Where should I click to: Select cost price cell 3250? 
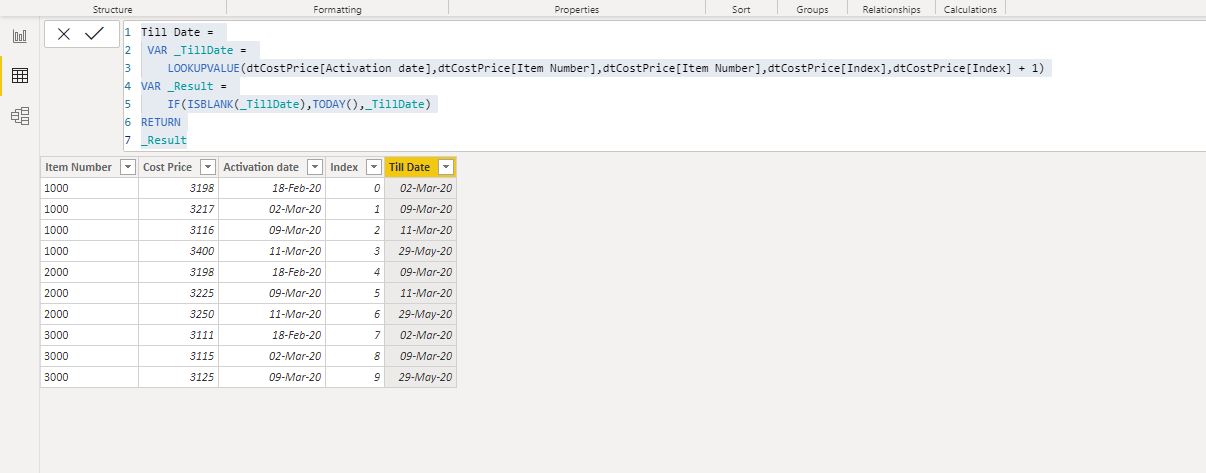[178, 314]
